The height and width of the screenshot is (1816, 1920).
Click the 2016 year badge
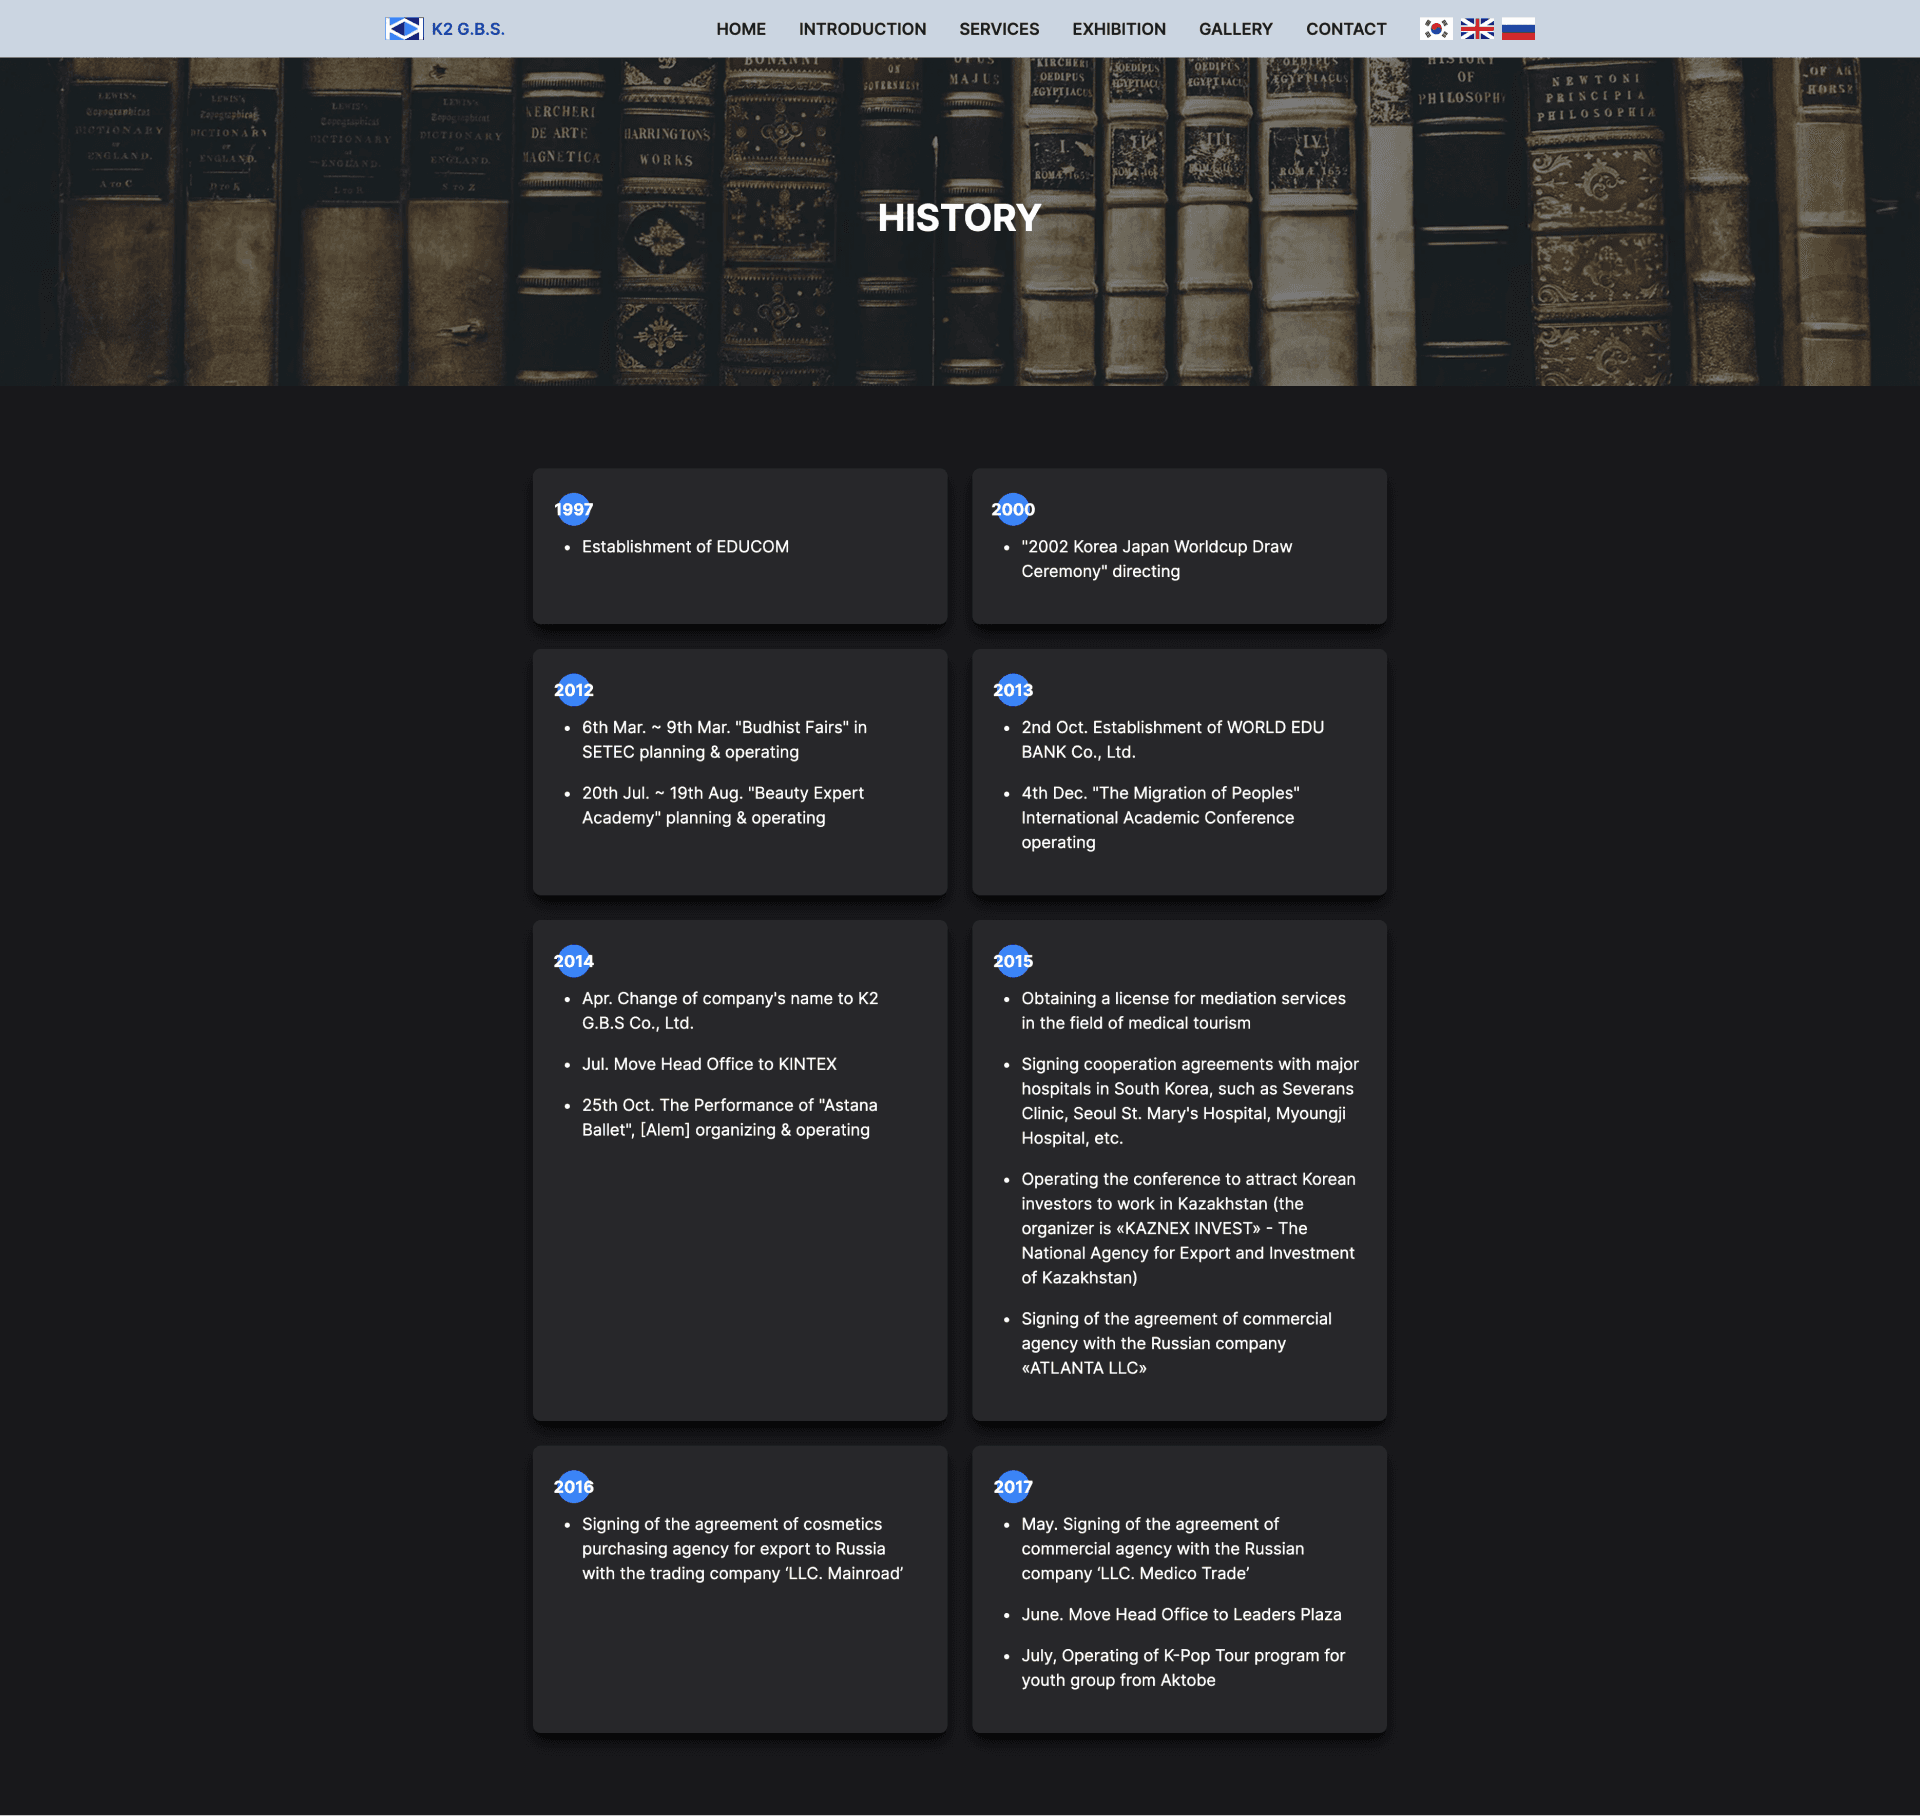click(574, 1488)
